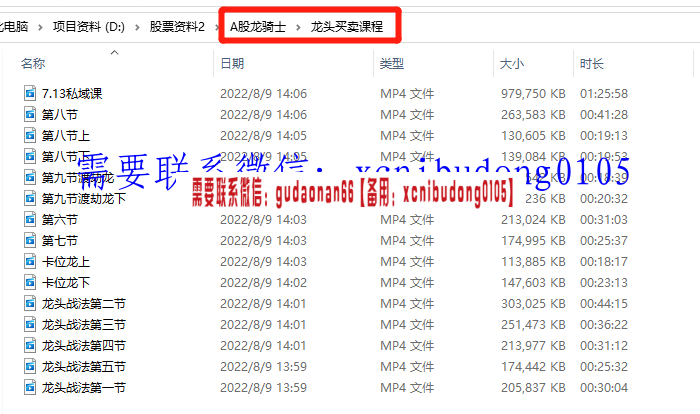Sort by the 时长 column header
Image resolution: width=700 pixels, height=414 pixels.
coord(592,63)
